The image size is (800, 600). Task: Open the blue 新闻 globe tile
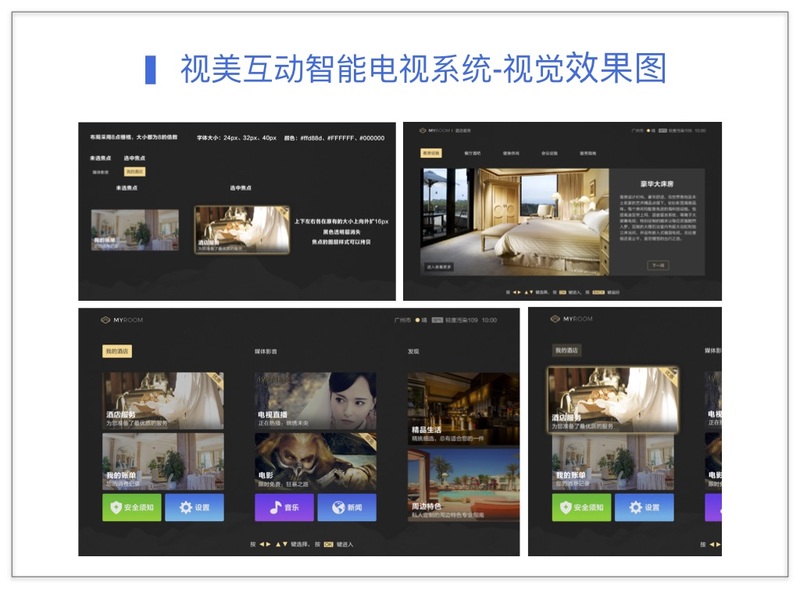point(347,507)
